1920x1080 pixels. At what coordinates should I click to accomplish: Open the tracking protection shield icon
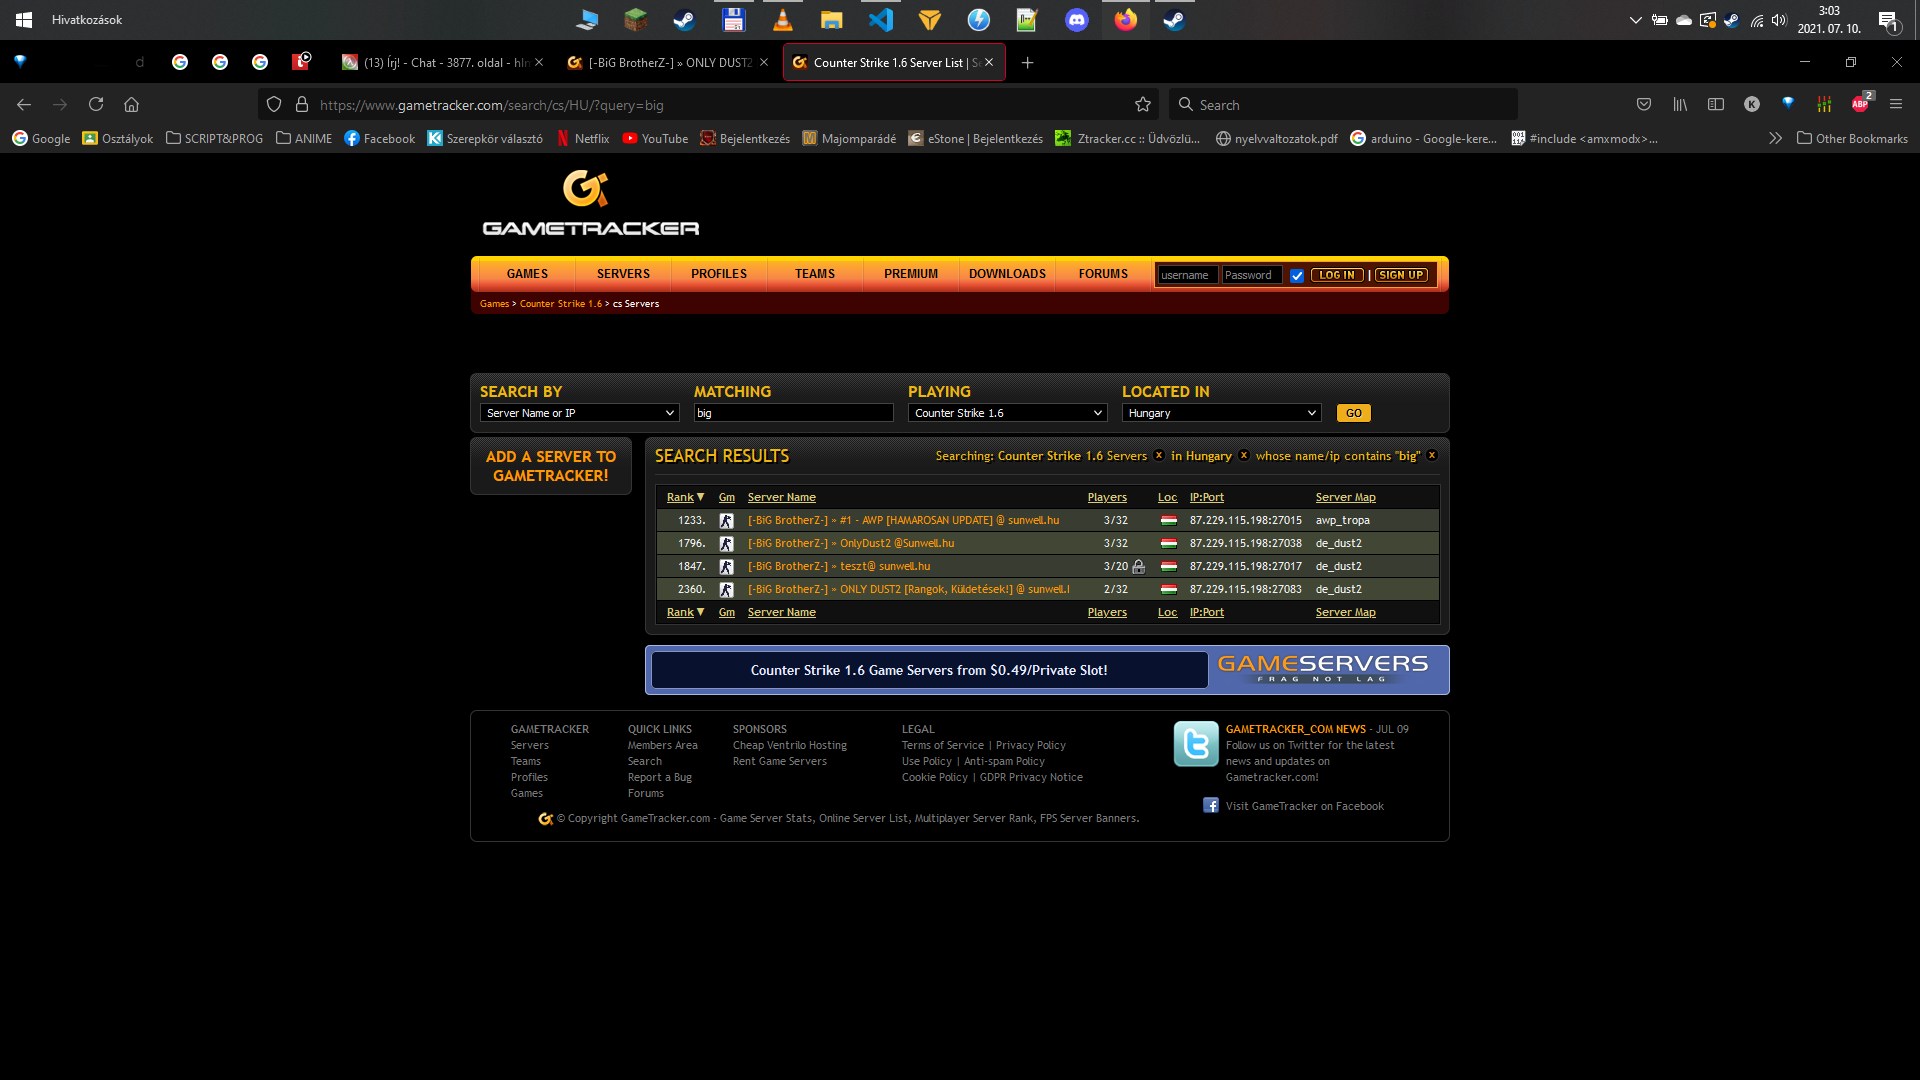[274, 104]
